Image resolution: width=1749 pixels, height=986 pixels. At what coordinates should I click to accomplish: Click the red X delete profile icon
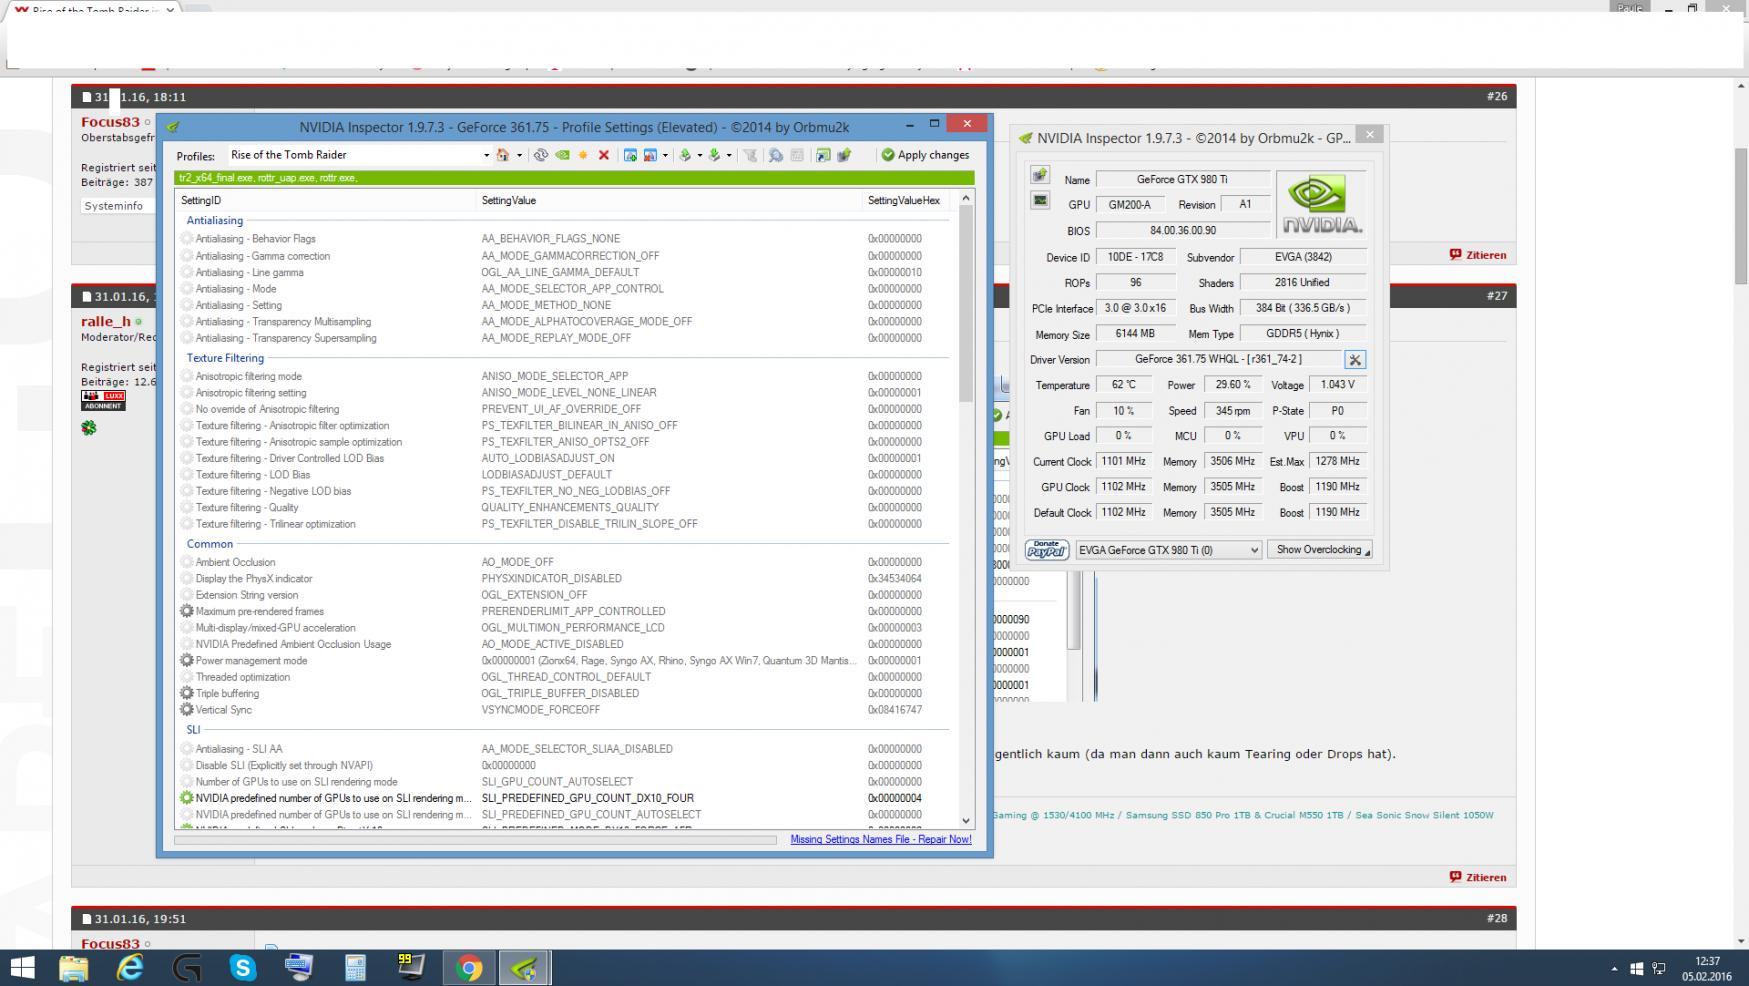tap(604, 155)
